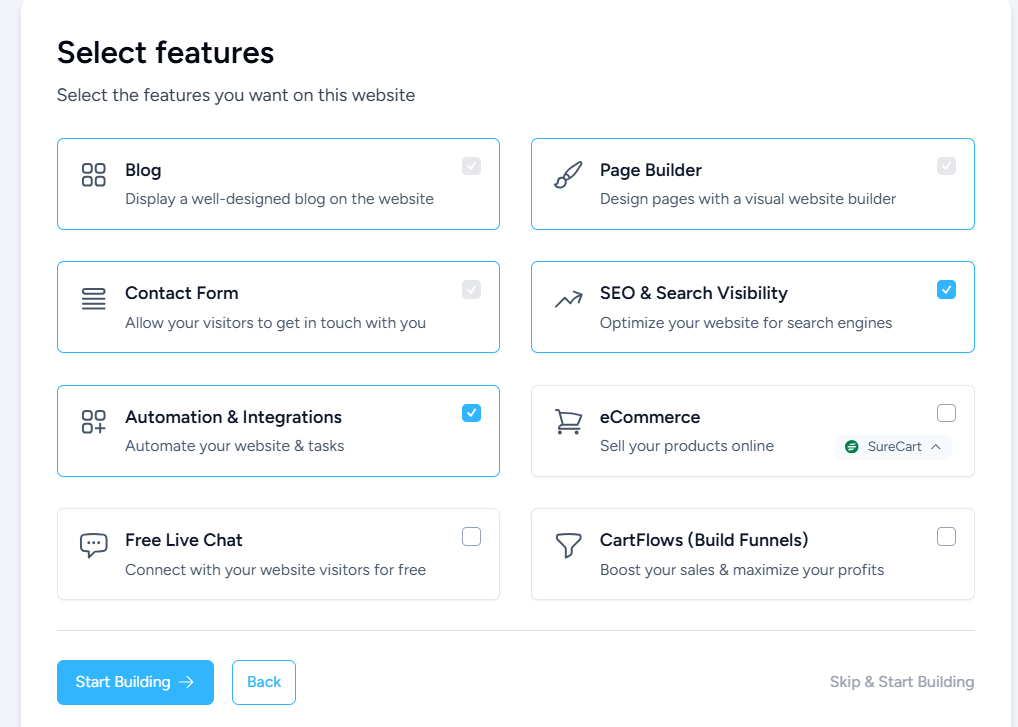Click the SEO trending arrow icon
Viewport: 1018px width, 727px height.
568,299
